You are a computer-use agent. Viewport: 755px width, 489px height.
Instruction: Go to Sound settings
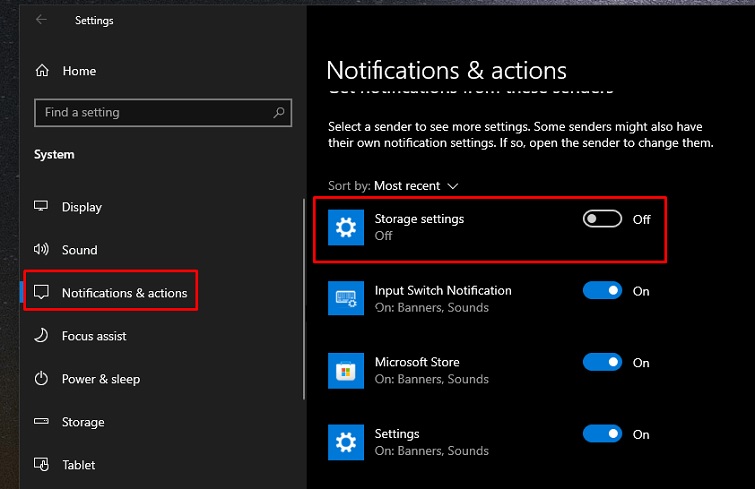tap(79, 250)
